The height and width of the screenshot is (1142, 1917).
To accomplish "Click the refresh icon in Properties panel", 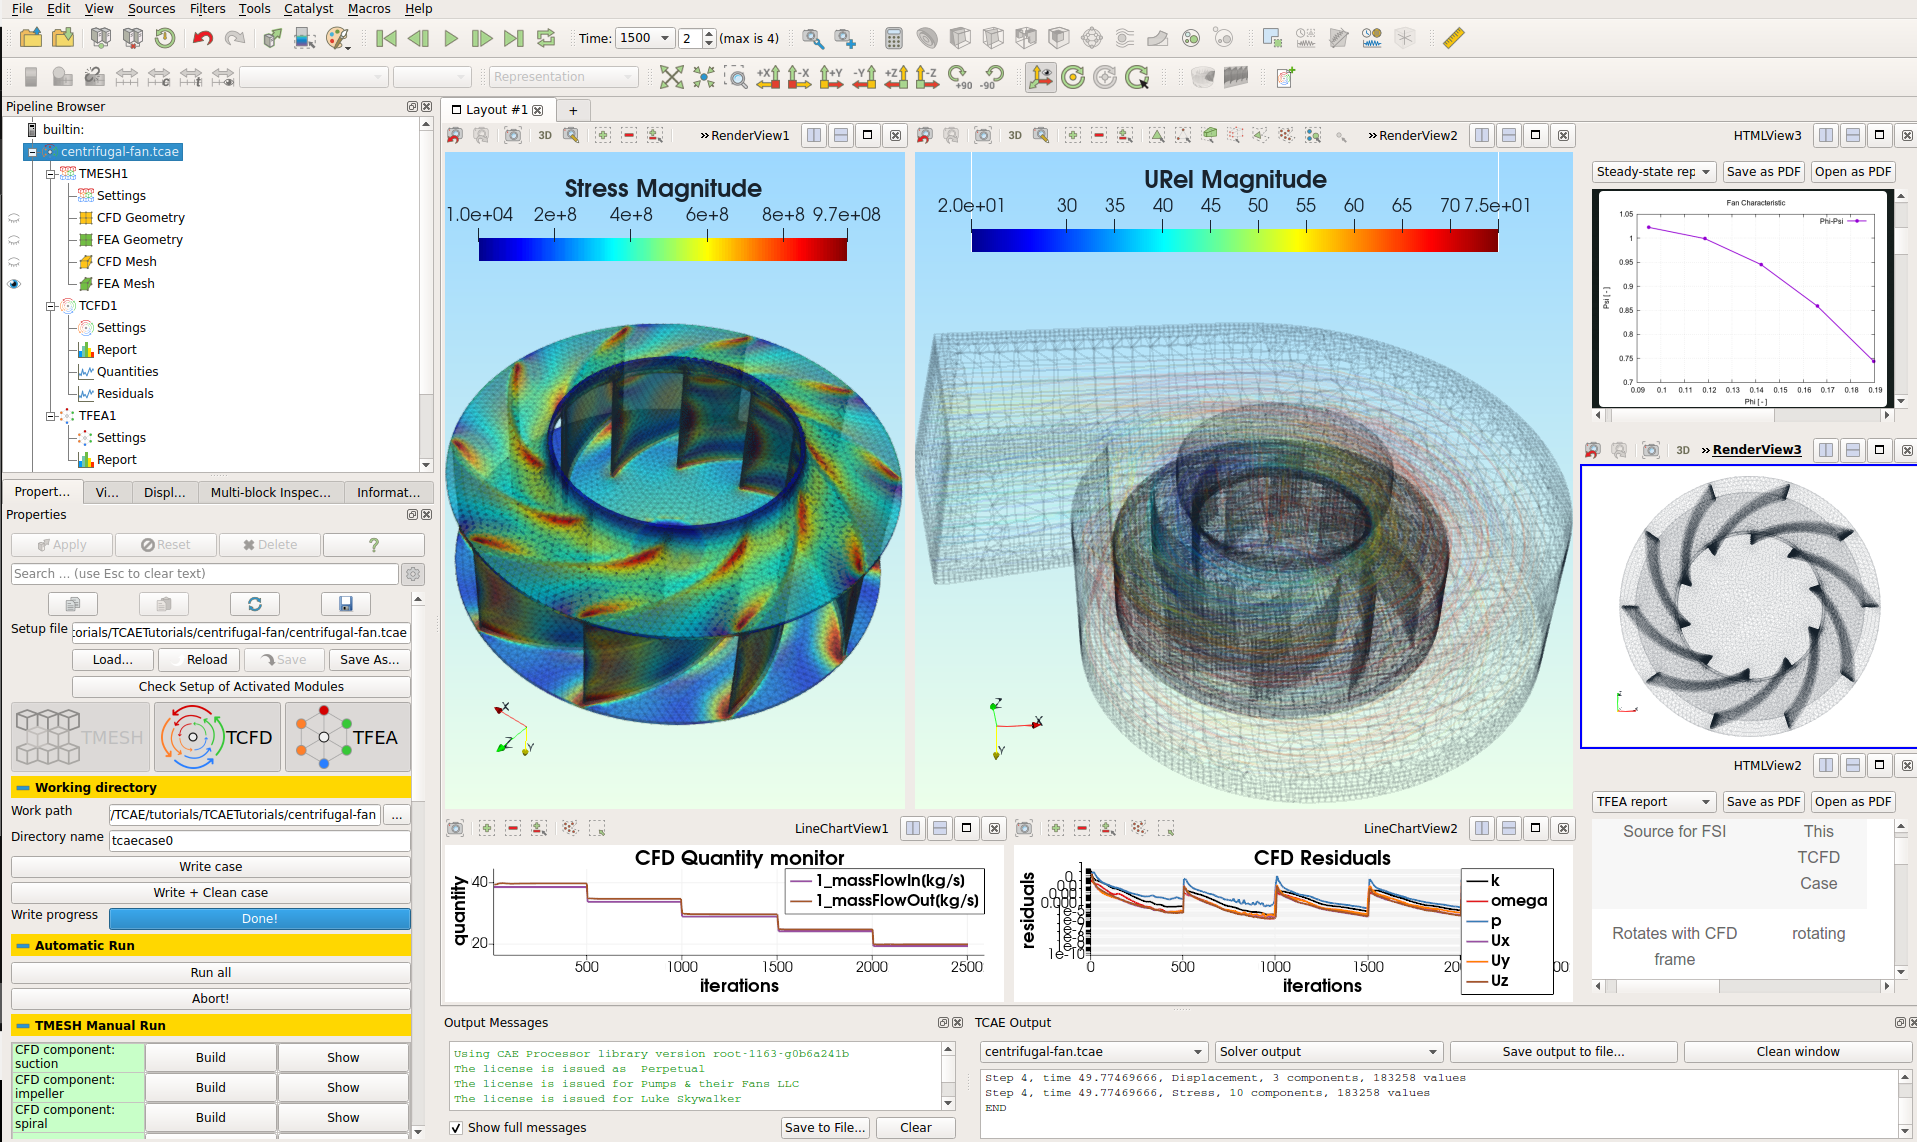I will coord(255,604).
